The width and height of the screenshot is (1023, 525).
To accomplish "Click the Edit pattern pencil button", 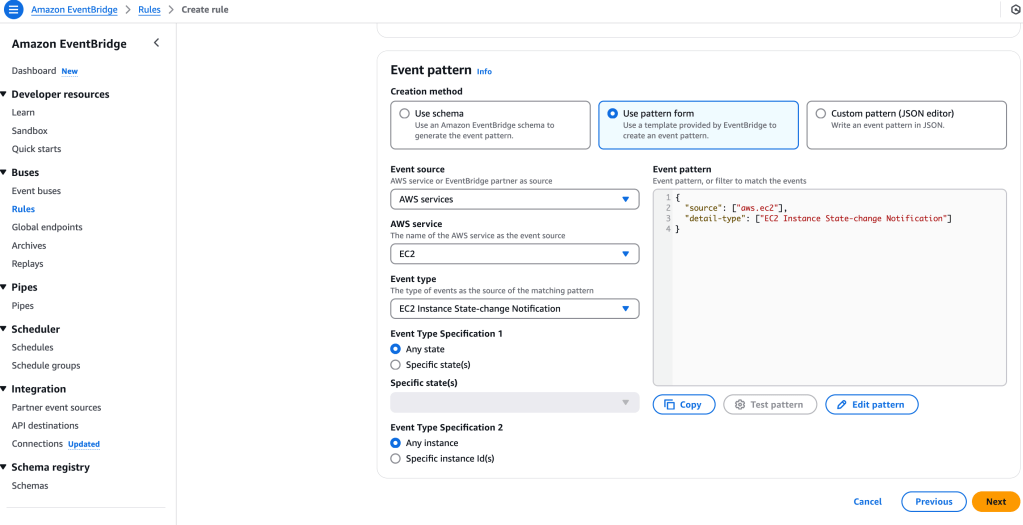I will coord(871,404).
